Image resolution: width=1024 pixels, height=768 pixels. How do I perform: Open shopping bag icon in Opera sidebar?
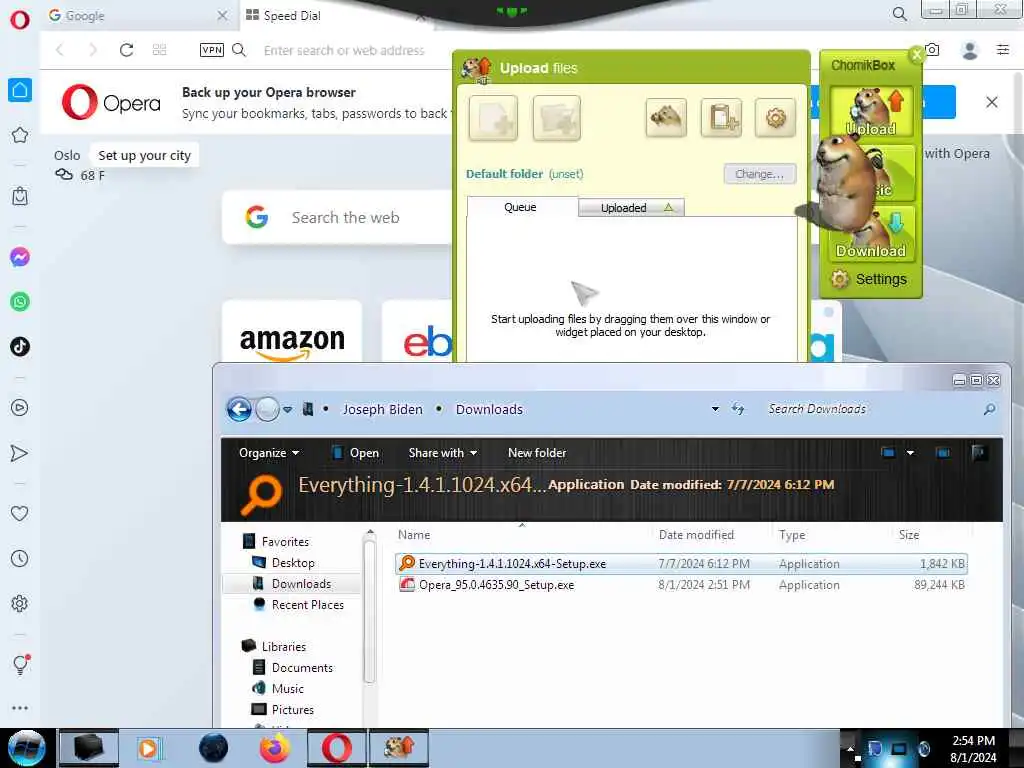(x=20, y=196)
